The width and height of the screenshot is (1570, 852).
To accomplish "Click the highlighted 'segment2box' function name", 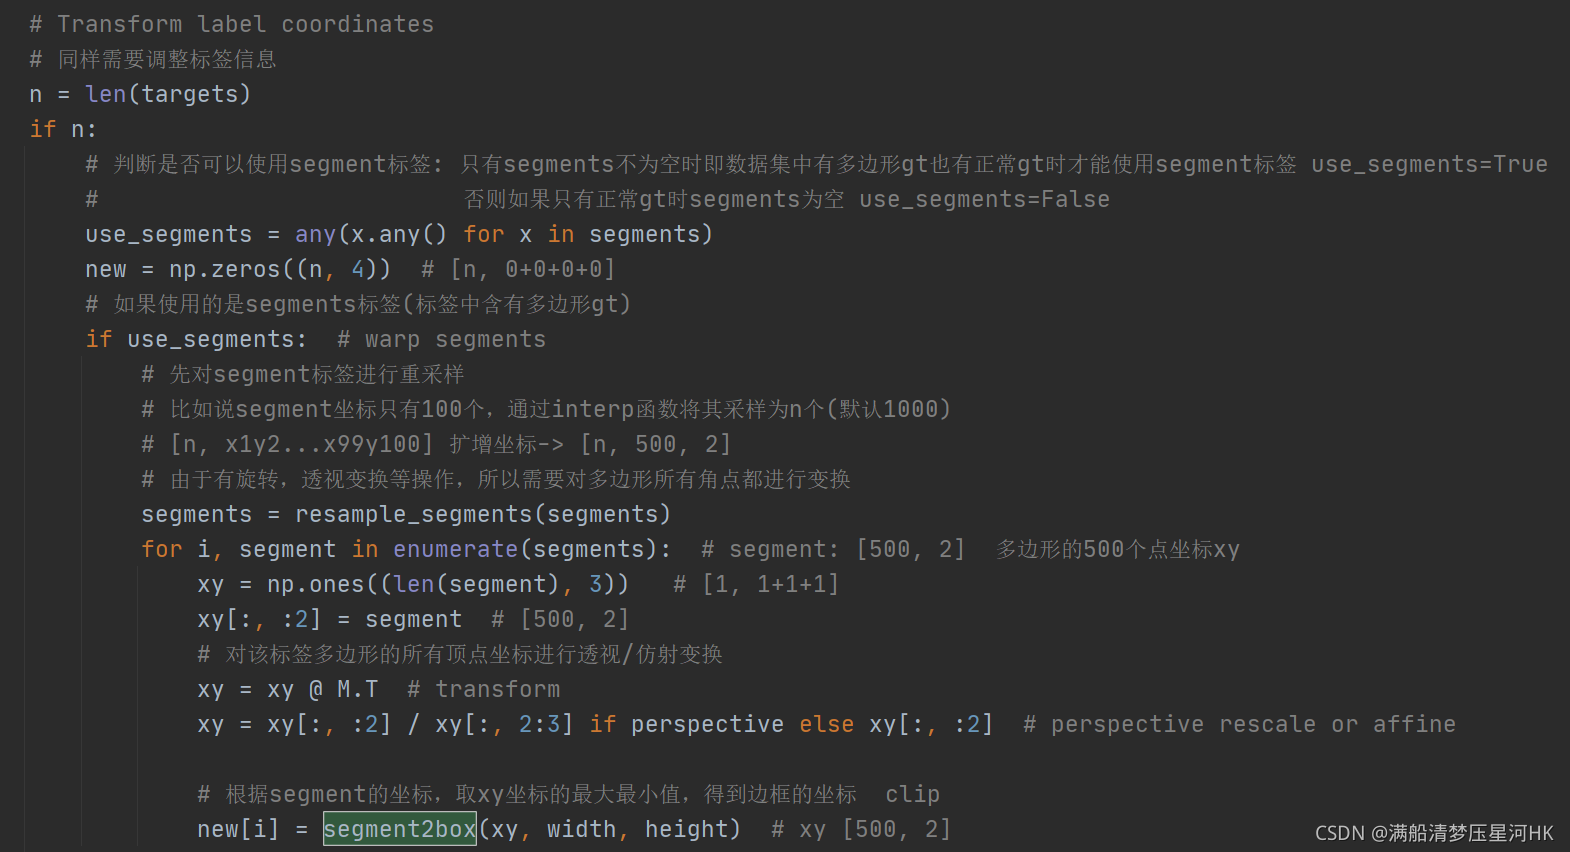I will click(x=400, y=829).
